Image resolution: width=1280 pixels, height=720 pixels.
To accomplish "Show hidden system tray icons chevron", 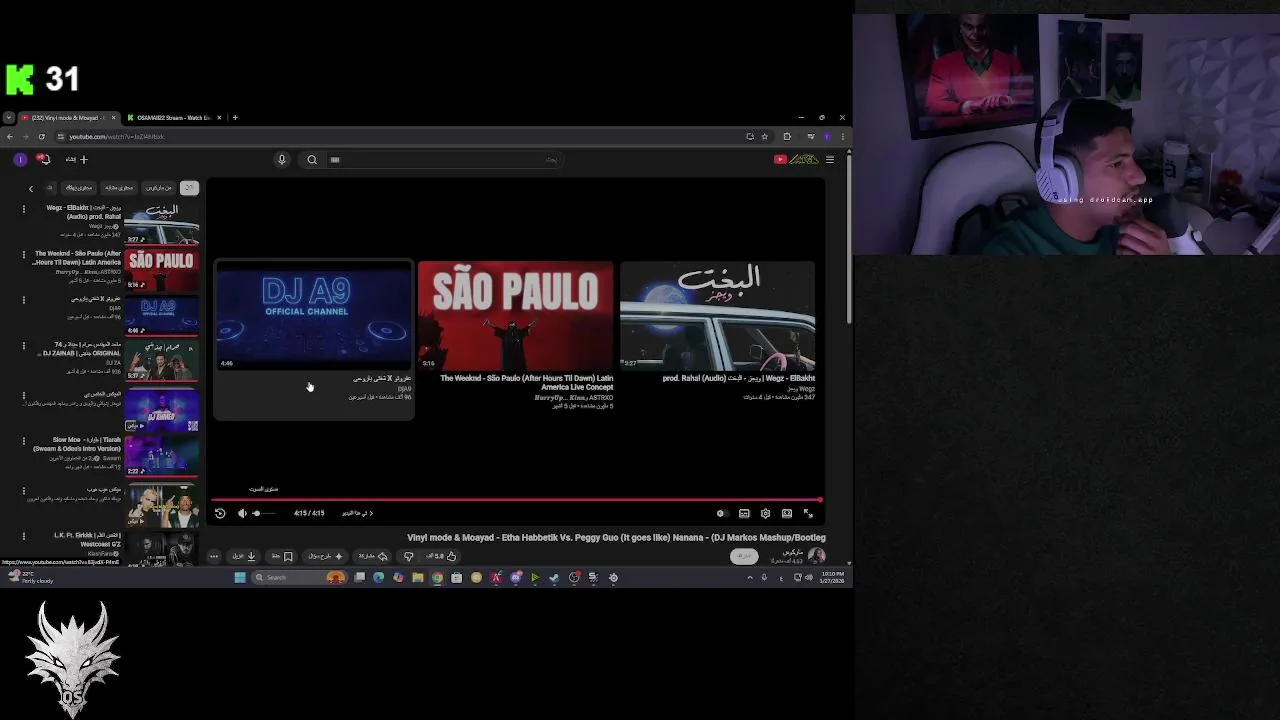I will click(x=750, y=577).
